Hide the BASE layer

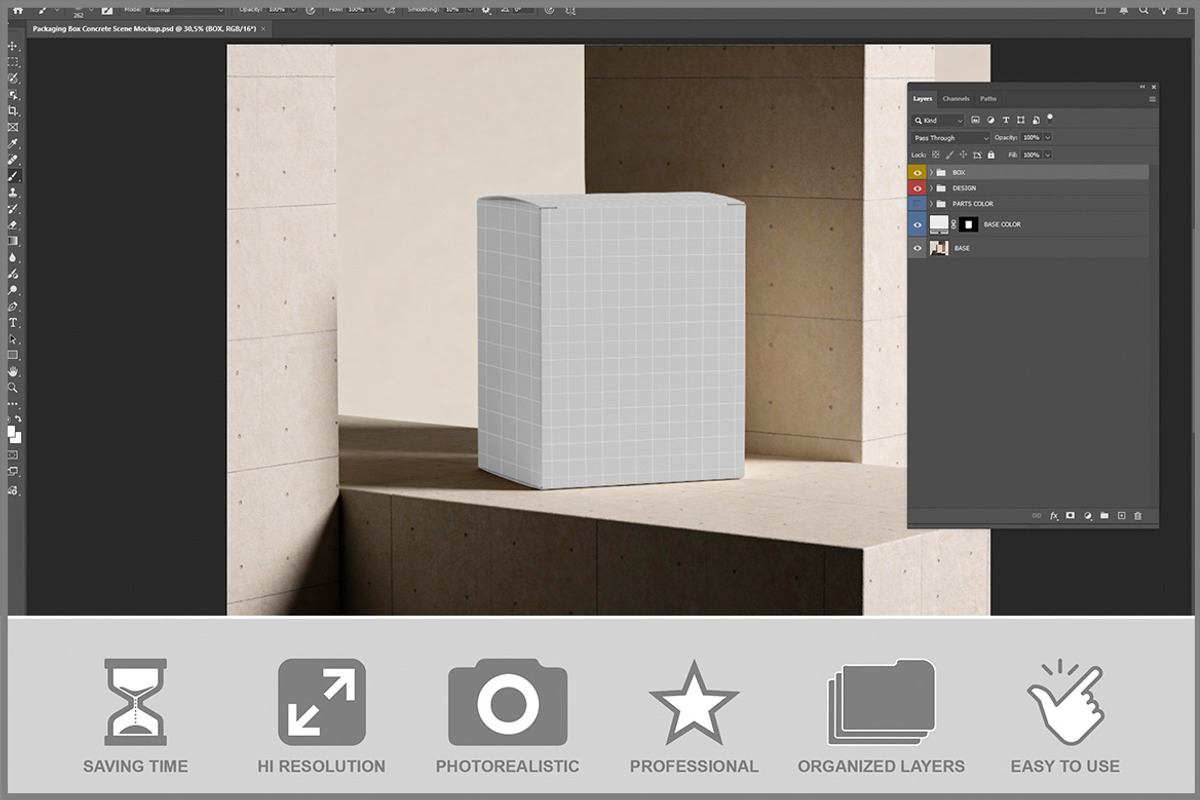pos(917,248)
